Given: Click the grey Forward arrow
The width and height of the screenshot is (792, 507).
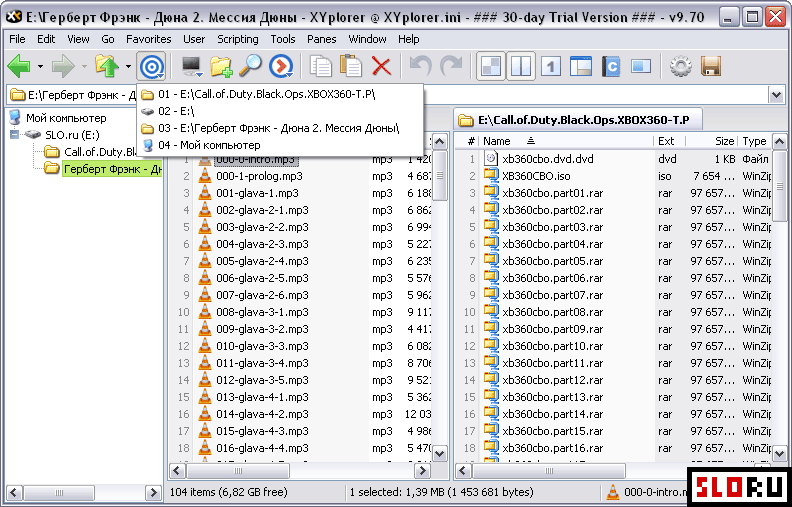Looking at the screenshot, I should [x=63, y=67].
